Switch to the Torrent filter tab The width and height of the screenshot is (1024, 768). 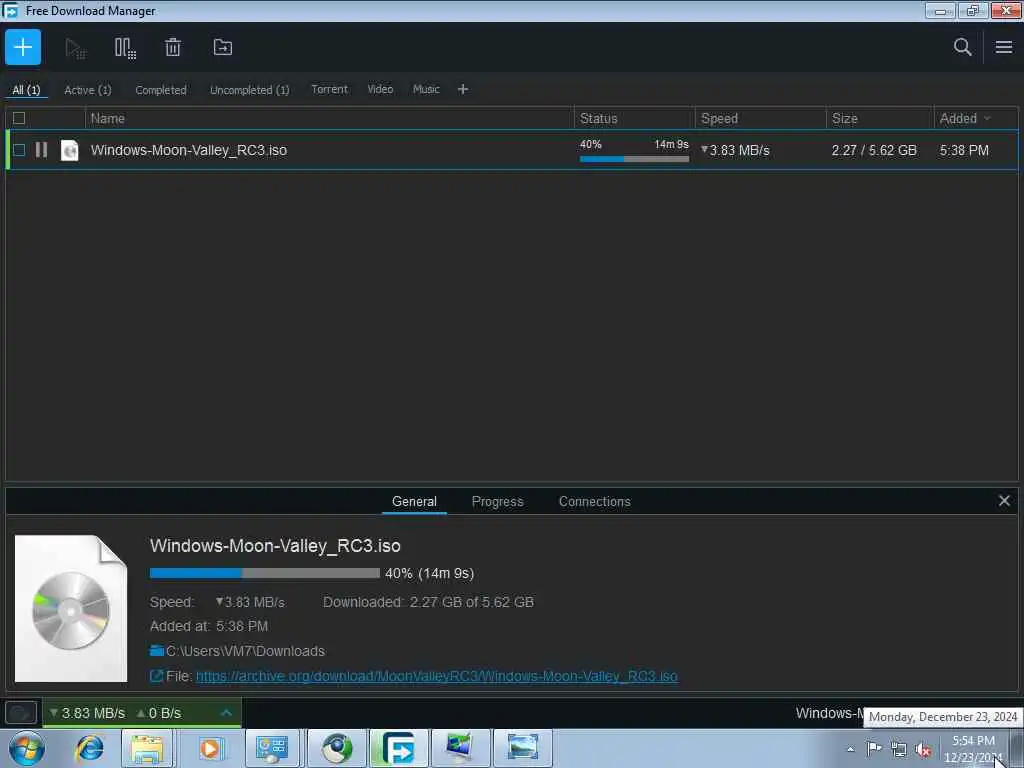click(x=329, y=89)
